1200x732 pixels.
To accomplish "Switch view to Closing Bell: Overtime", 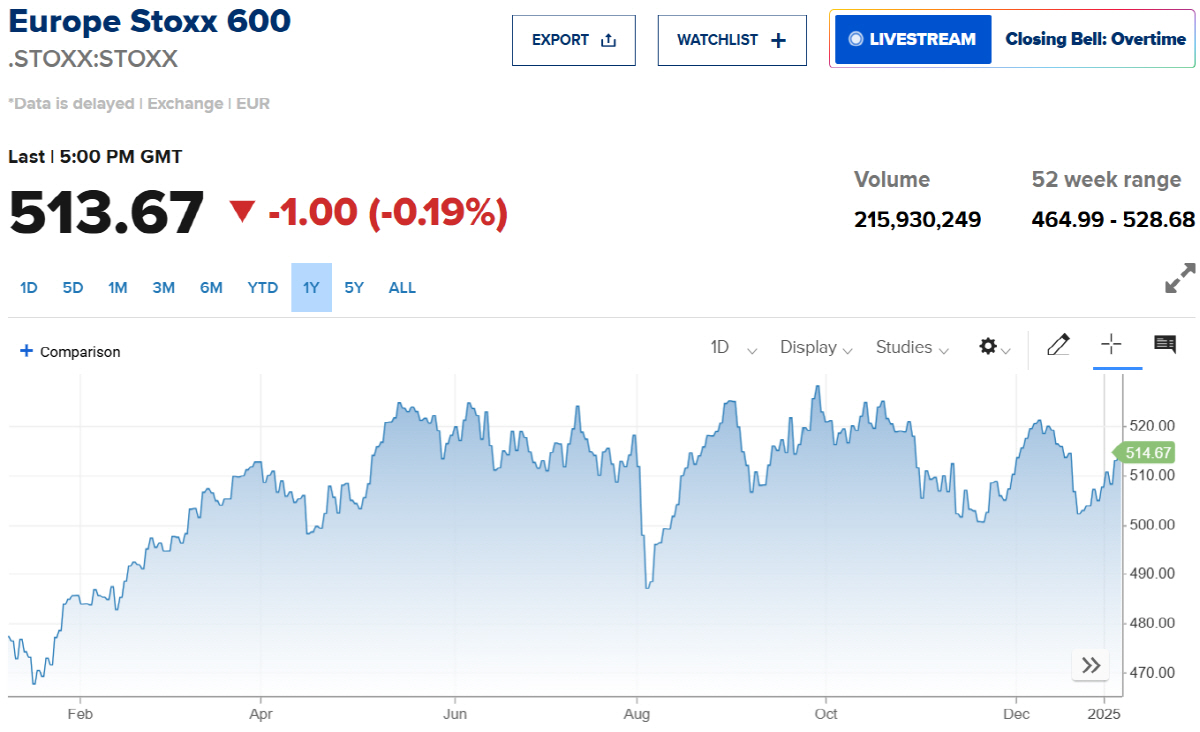I will [1093, 39].
